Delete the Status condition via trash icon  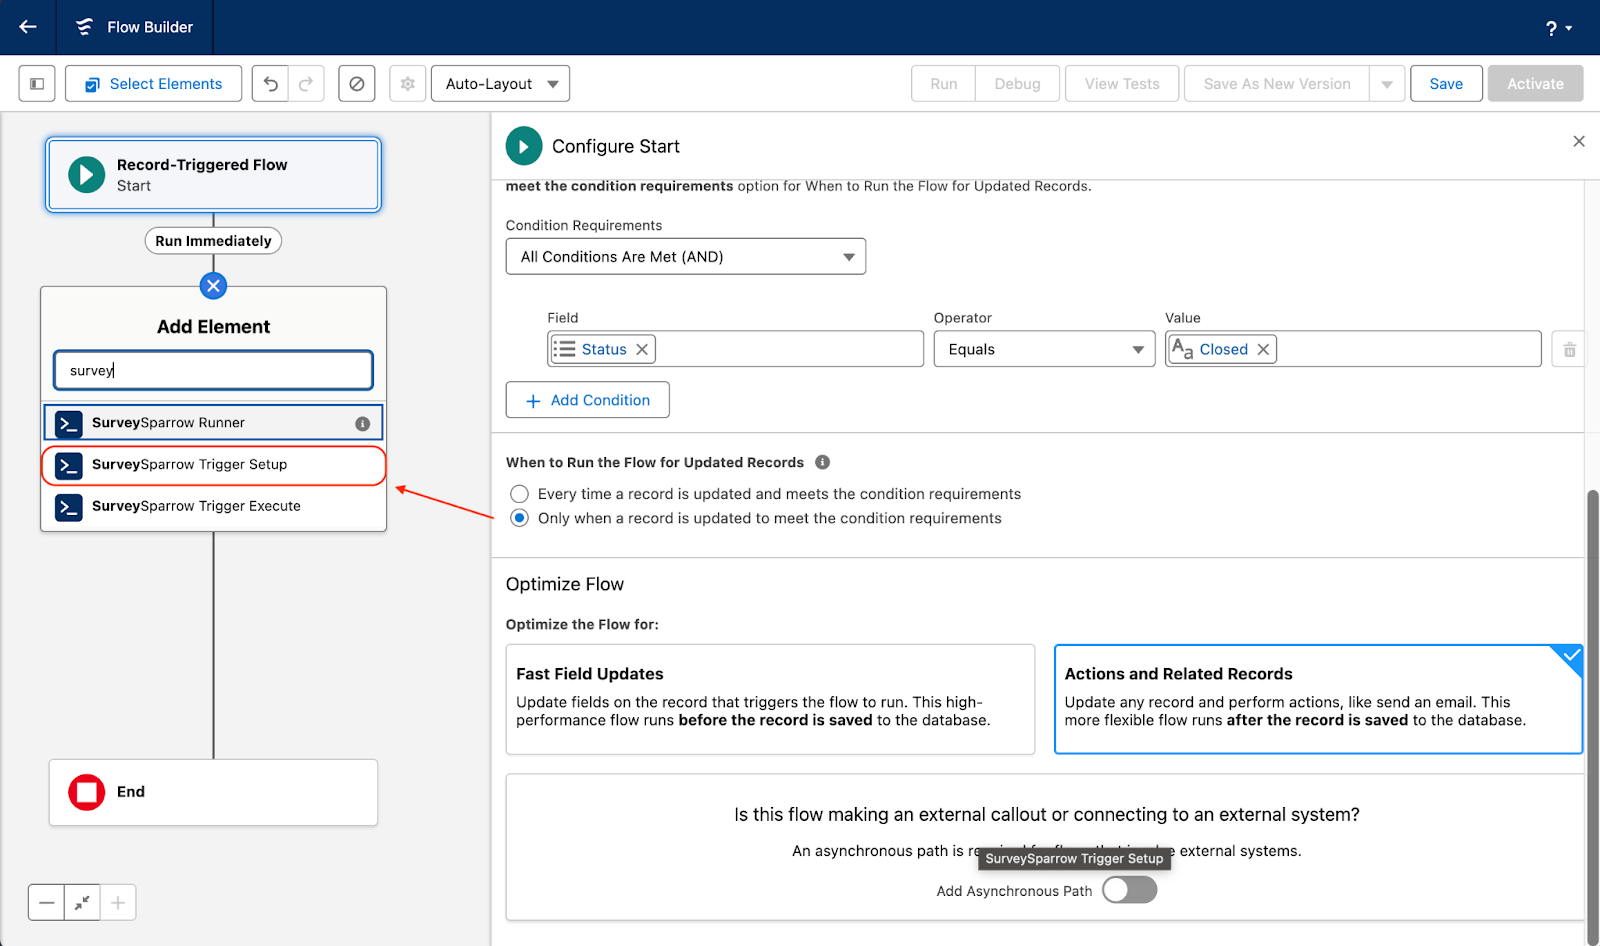(x=1569, y=350)
